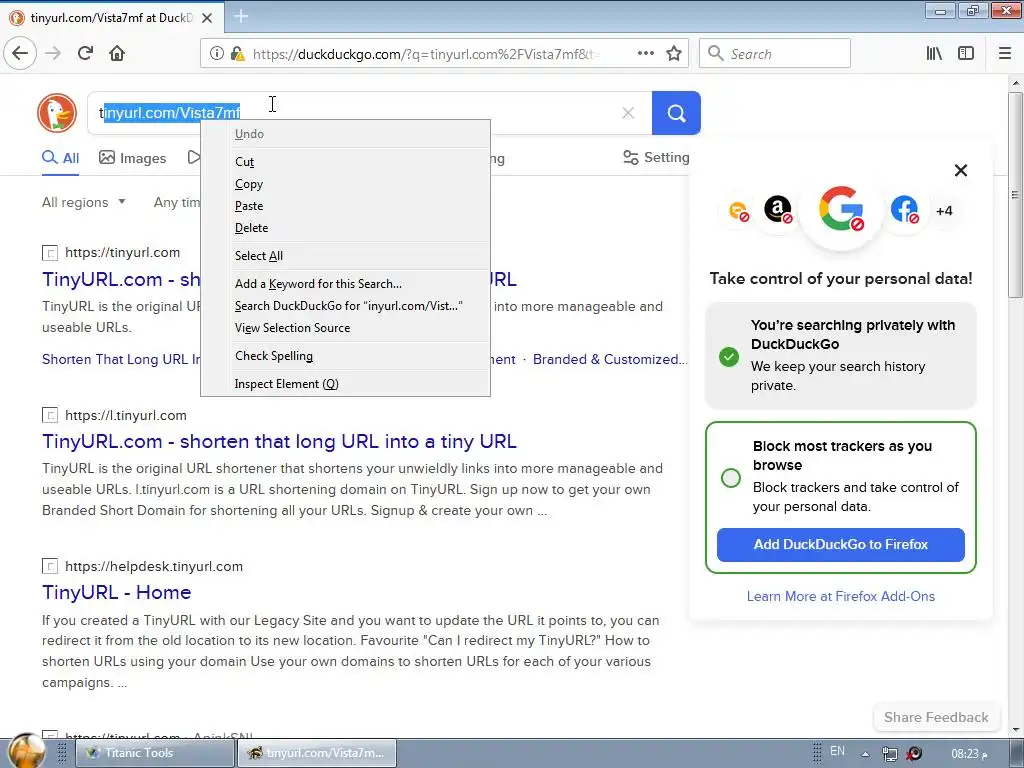Switch to the All results tab
Image resolution: width=1024 pixels, height=768 pixels.
[61, 158]
